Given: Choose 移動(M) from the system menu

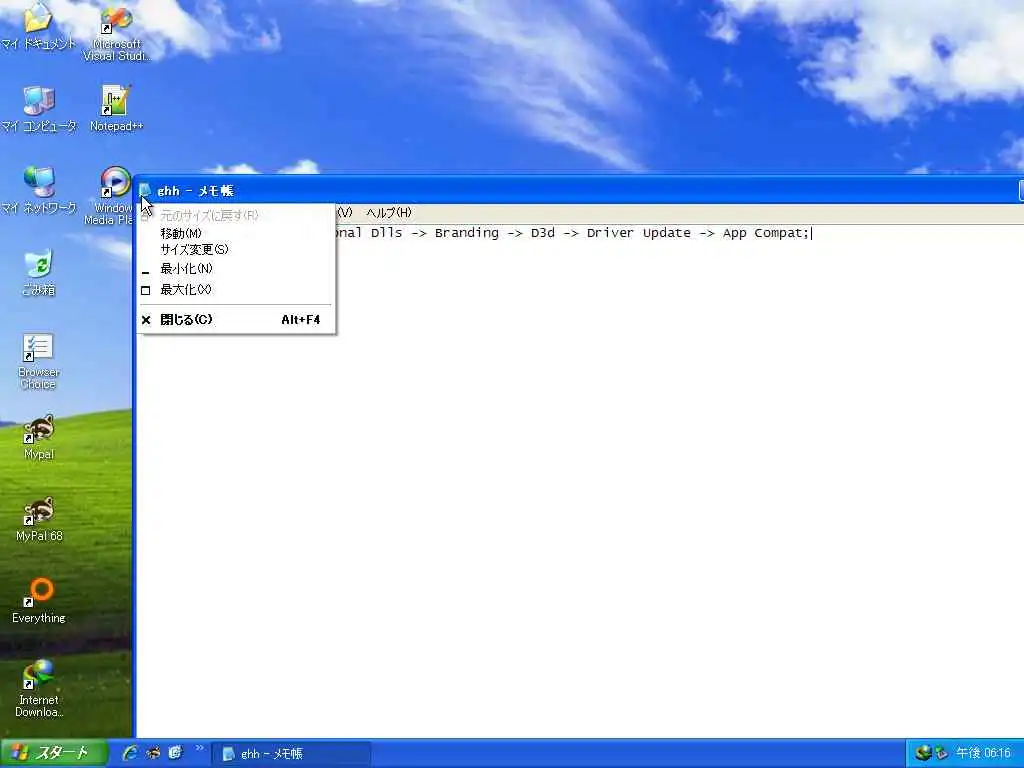Looking at the screenshot, I should [x=236, y=233].
